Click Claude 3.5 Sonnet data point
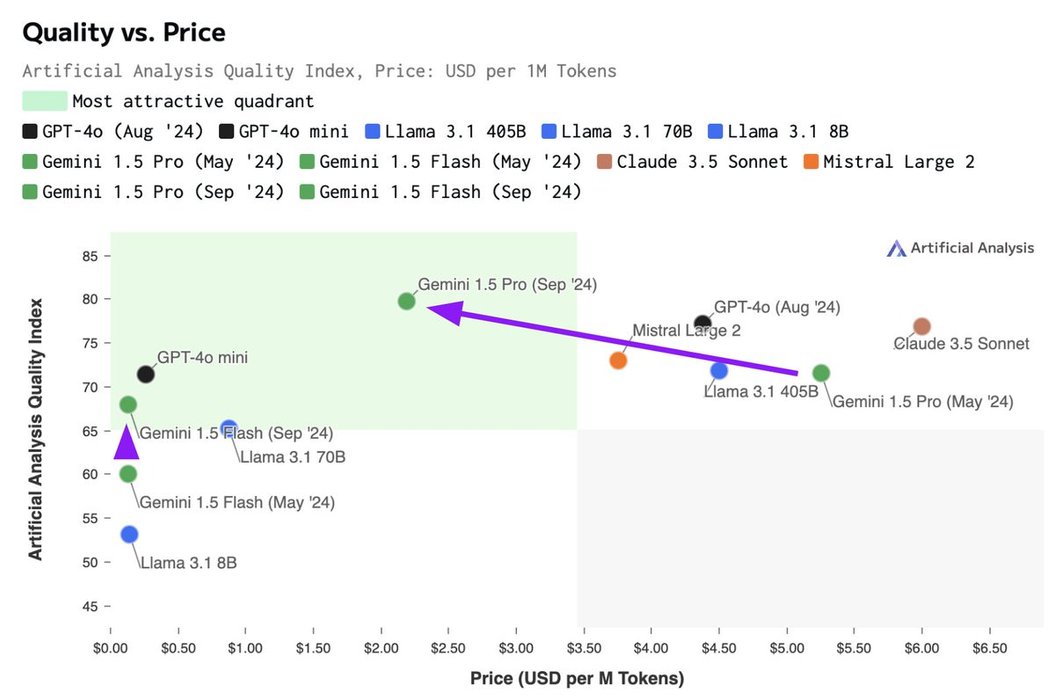 pyautogui.click(x=922, y=327)
